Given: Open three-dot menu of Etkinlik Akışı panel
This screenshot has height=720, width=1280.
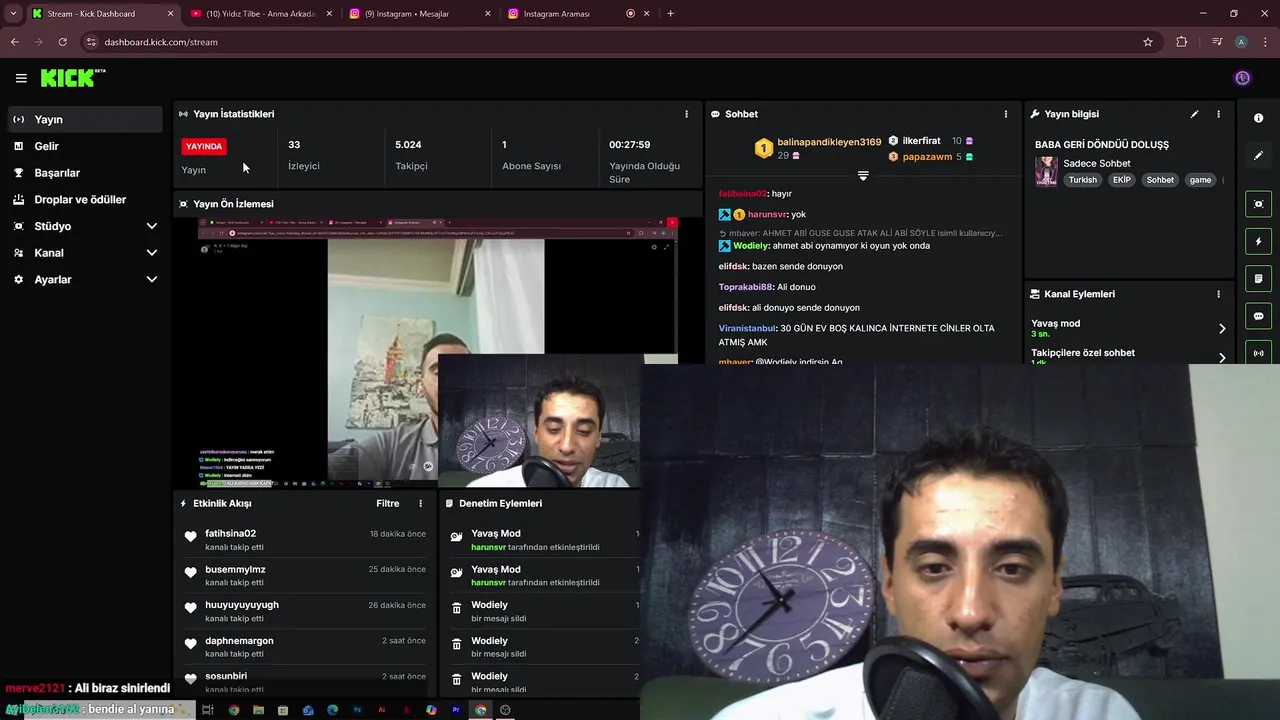Looking at the screenshot, I should click(420, 504).
